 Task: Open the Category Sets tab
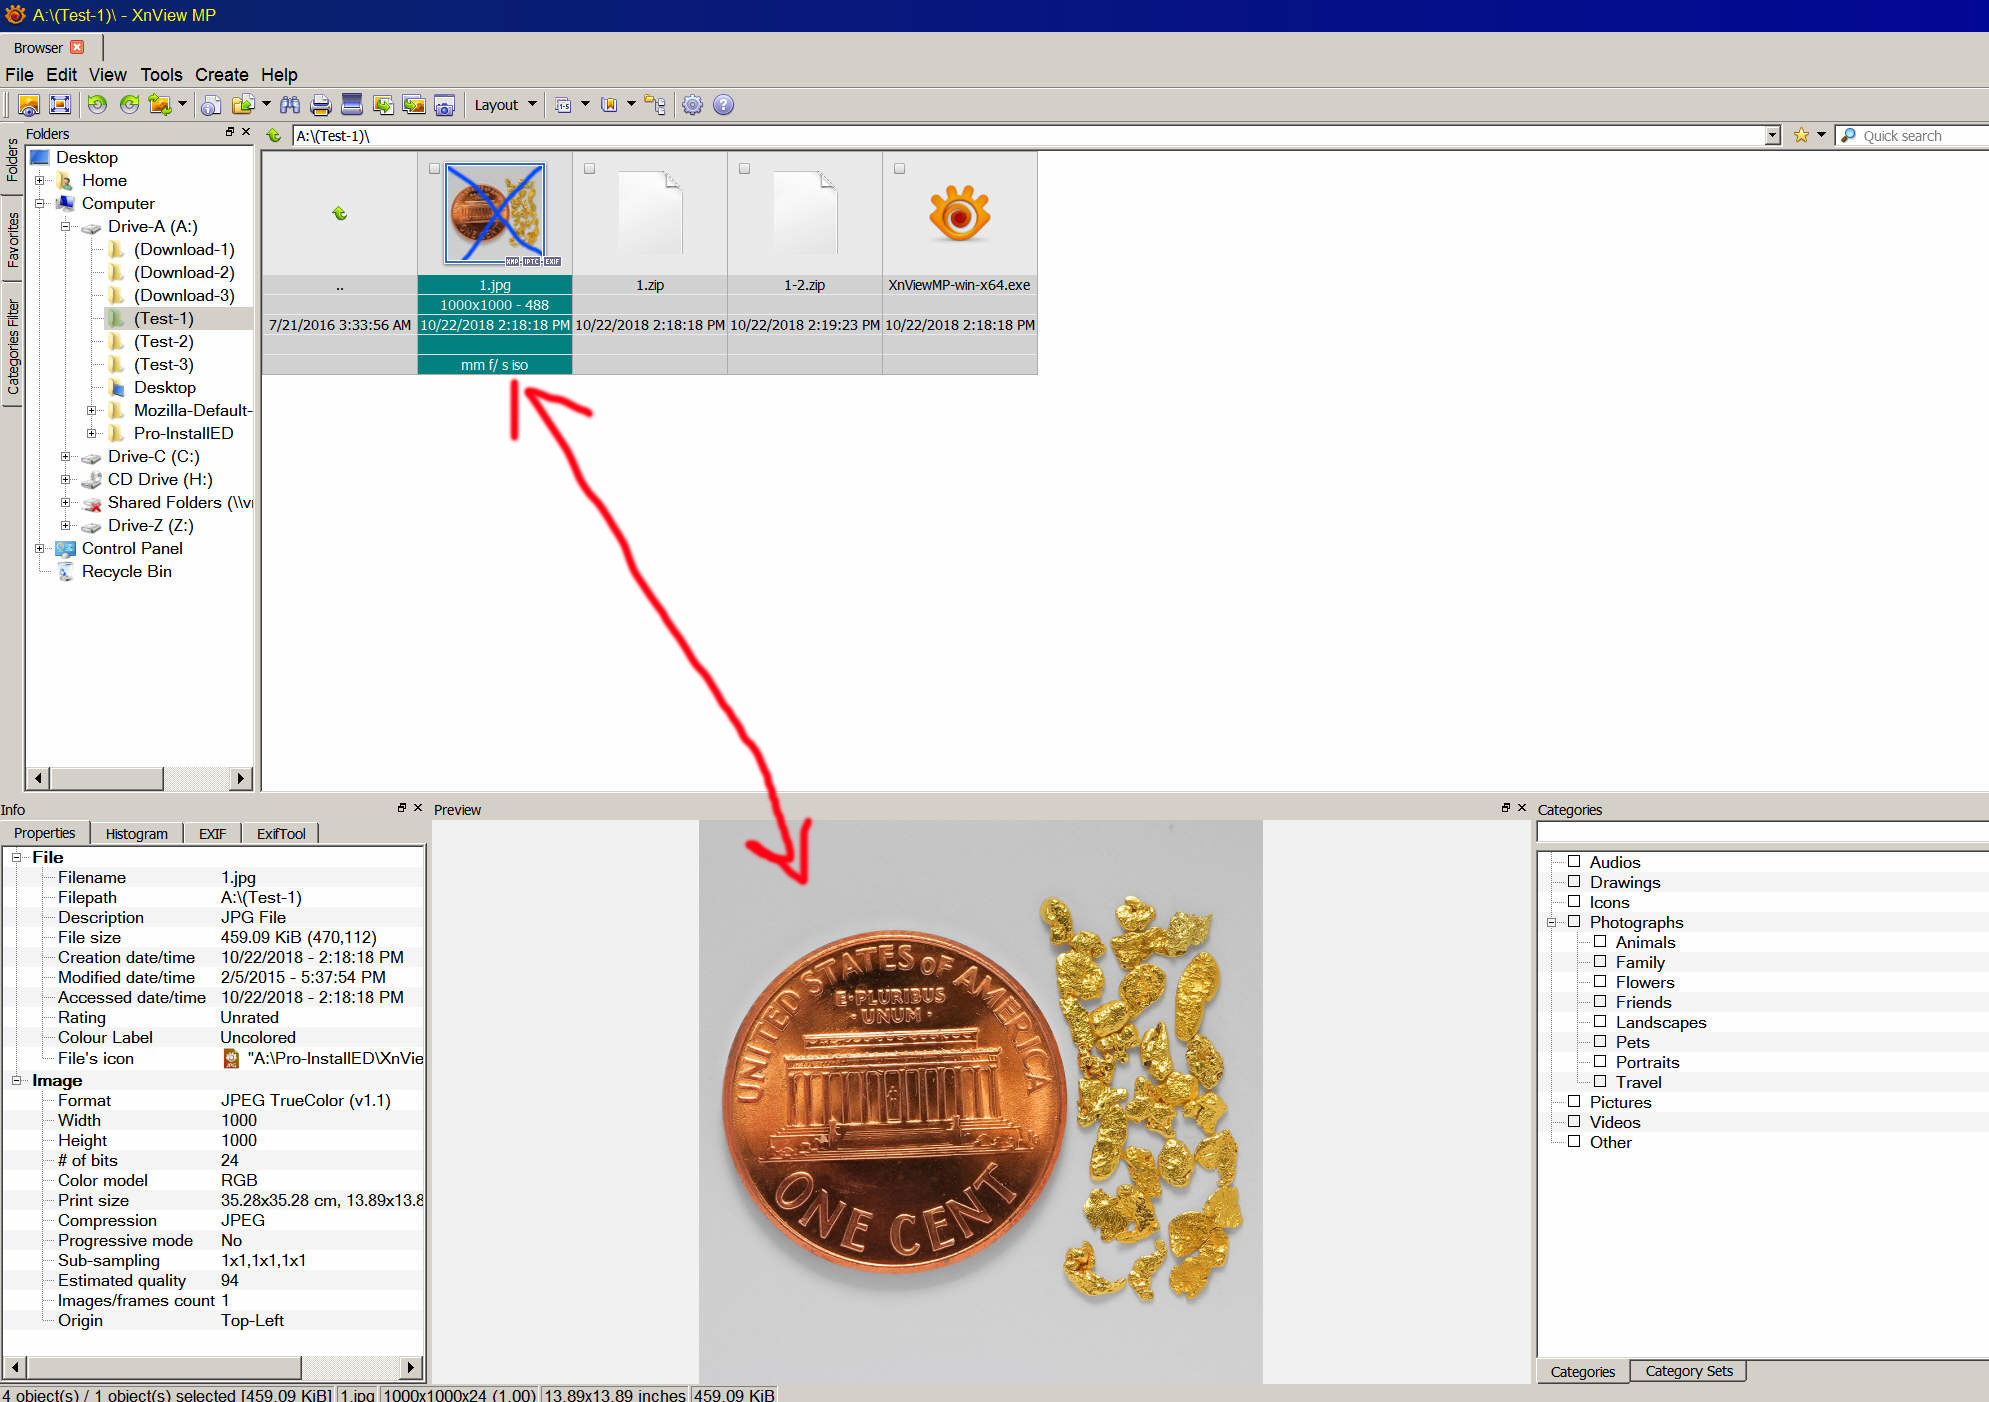[1688, 1371]
